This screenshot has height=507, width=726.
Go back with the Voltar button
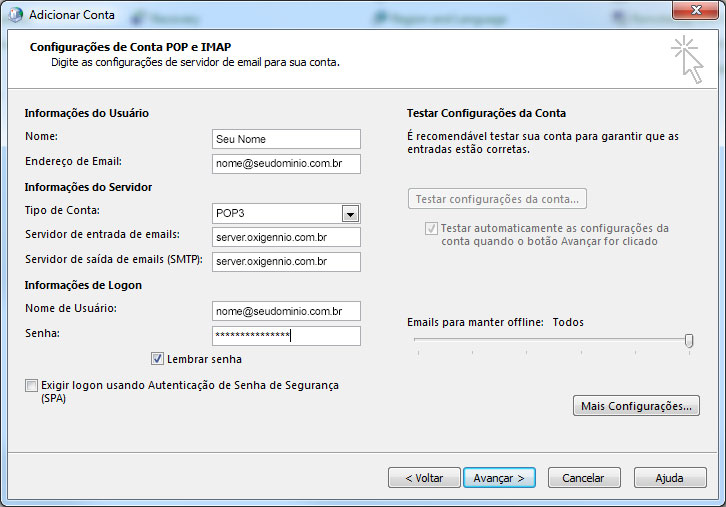click(424, 478)
